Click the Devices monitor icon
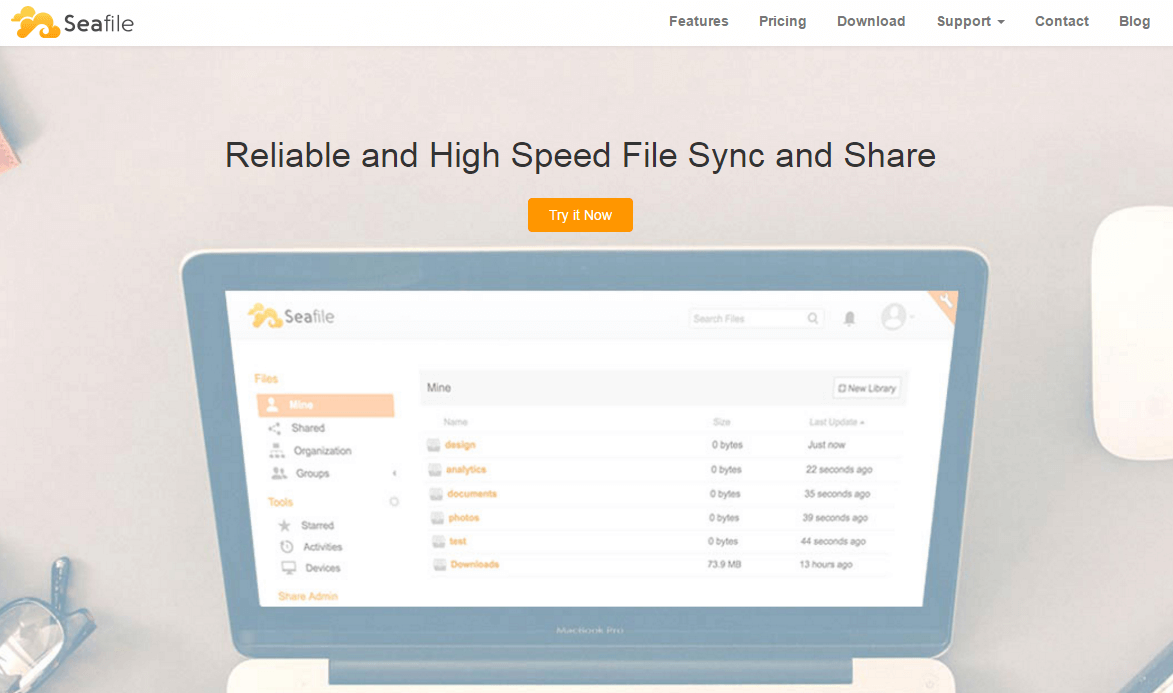Screen dimensions: 1173x693 tap(289, 568)
